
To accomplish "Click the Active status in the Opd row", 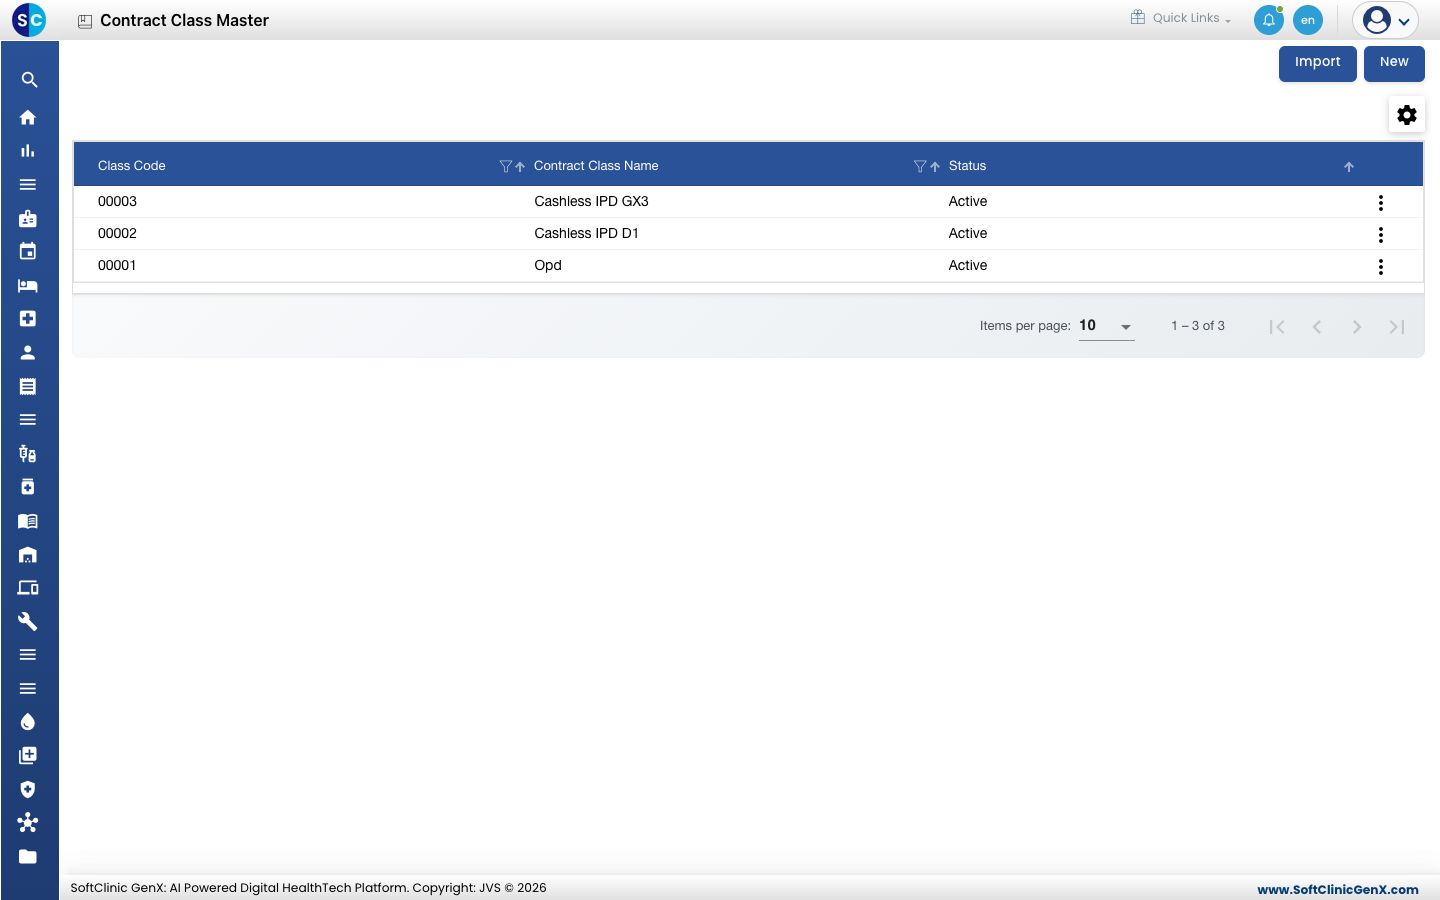I will point(968,265).
